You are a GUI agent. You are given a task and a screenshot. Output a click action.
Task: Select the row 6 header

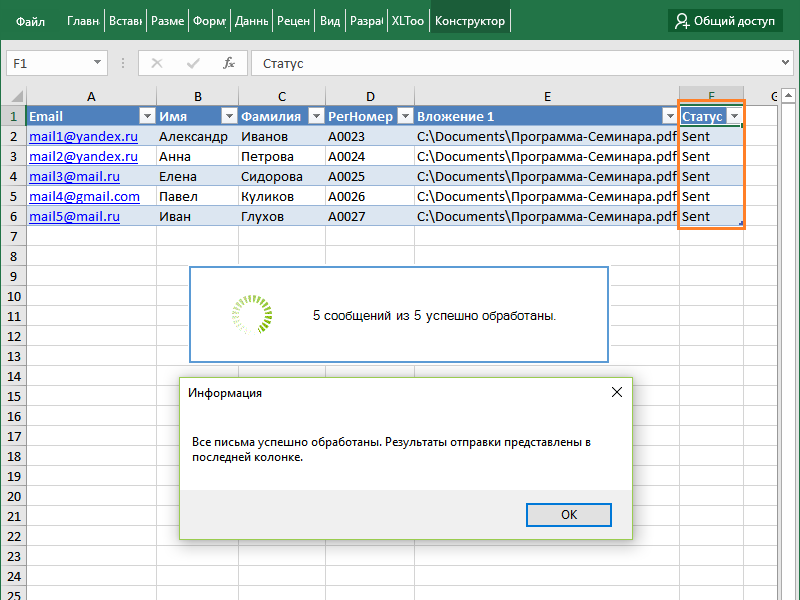[13, 216]
